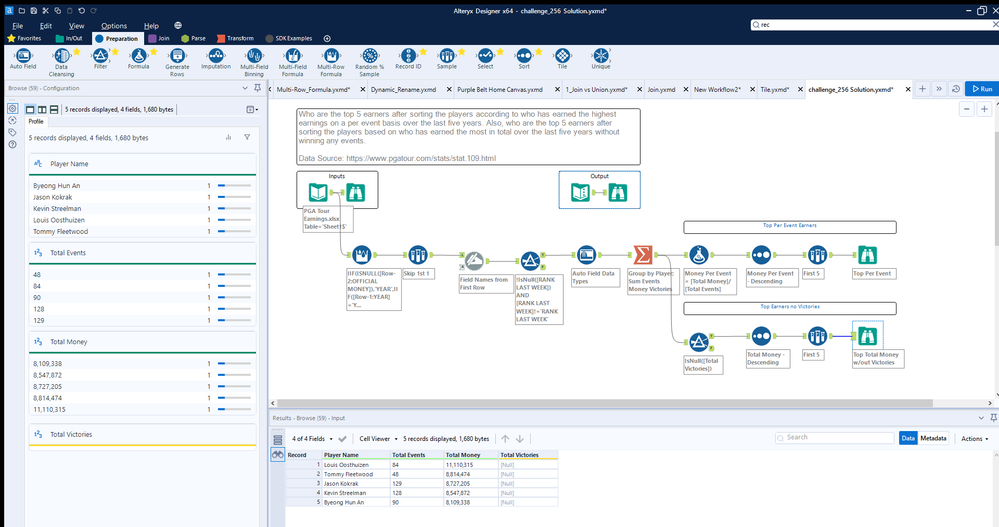This screenshot has height=527, width=999.
Task: Click the Skip 1st 1 sample node
Action: click(x=417, y=255)
